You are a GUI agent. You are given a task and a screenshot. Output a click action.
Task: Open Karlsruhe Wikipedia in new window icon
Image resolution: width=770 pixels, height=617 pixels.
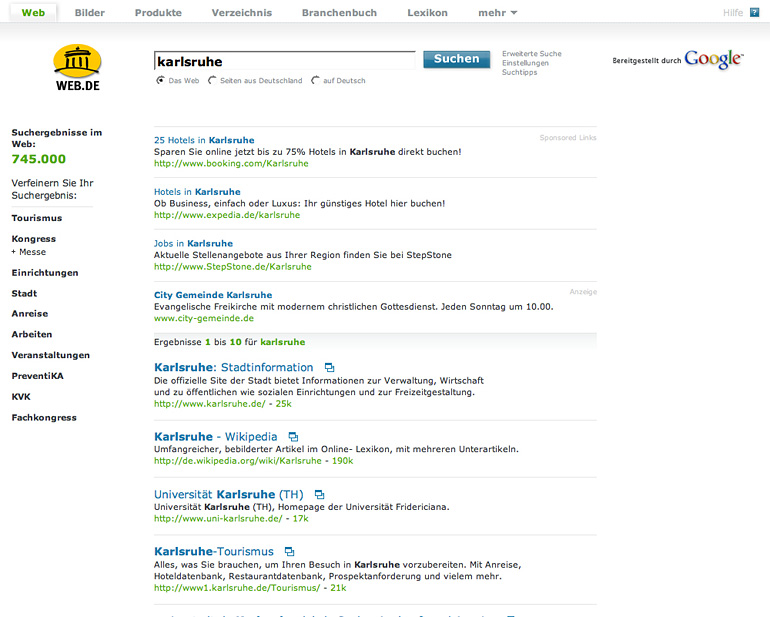[x=293, y=437]
